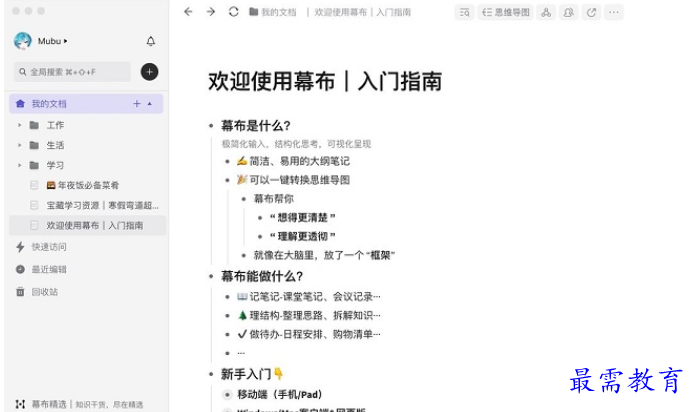
Task: Click the home icon beside 我的文档
Action: pos(20,104)
